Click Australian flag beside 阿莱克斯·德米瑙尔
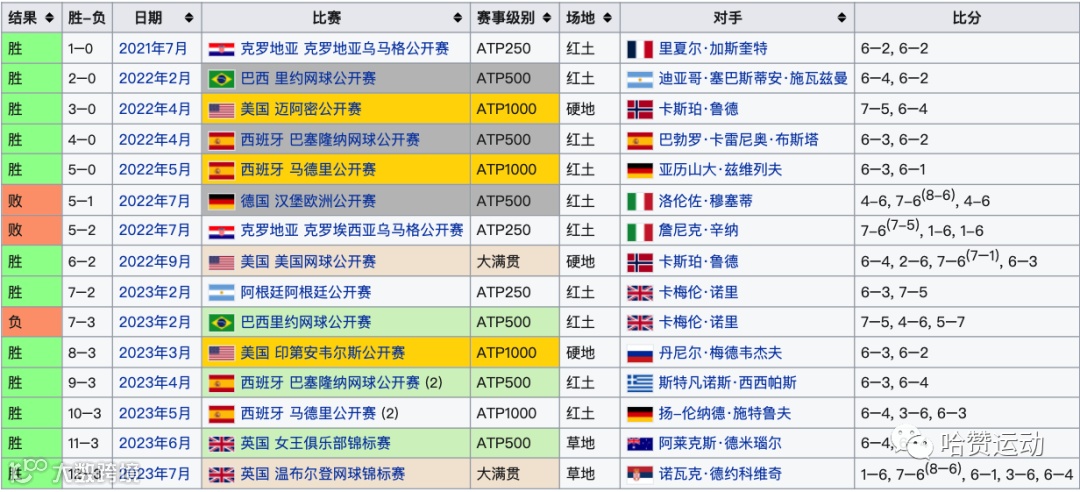 coord(640,444)
